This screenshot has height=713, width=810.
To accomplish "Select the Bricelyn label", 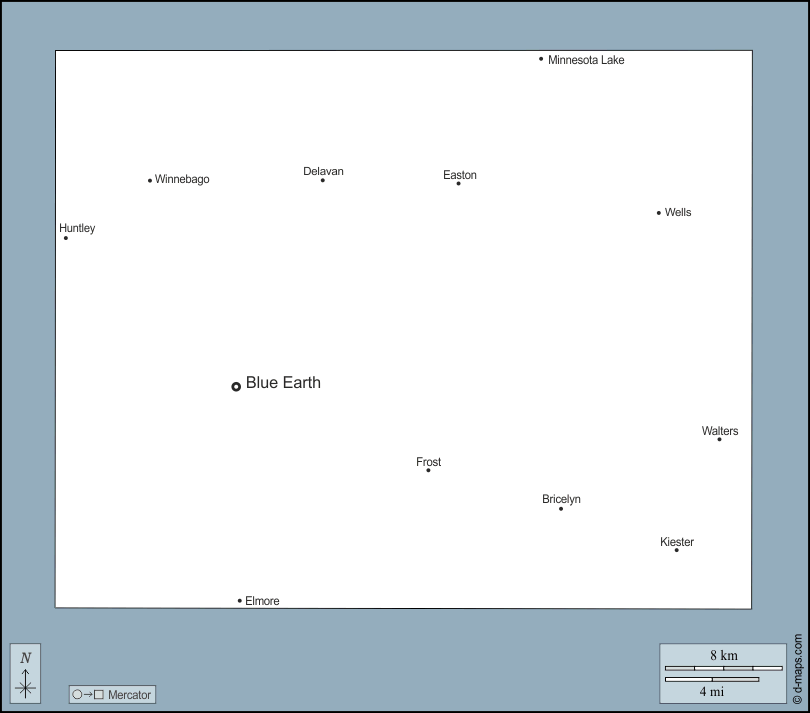I will coord(561,499).
